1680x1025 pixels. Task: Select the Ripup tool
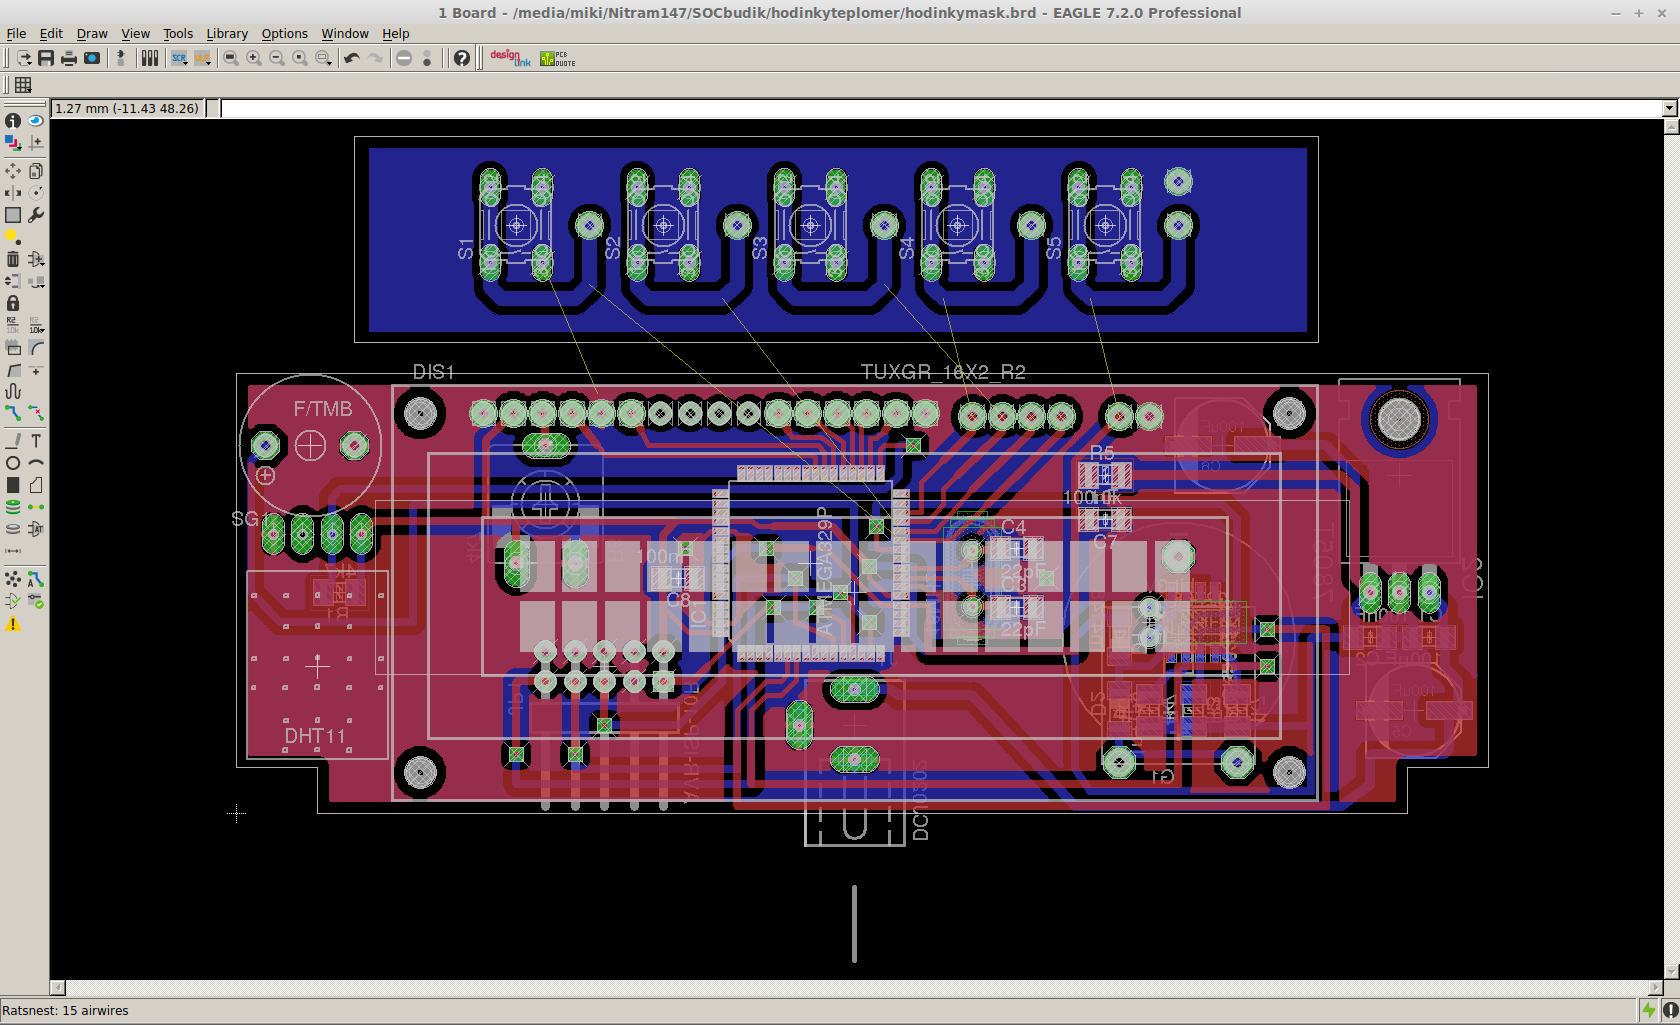36,413
